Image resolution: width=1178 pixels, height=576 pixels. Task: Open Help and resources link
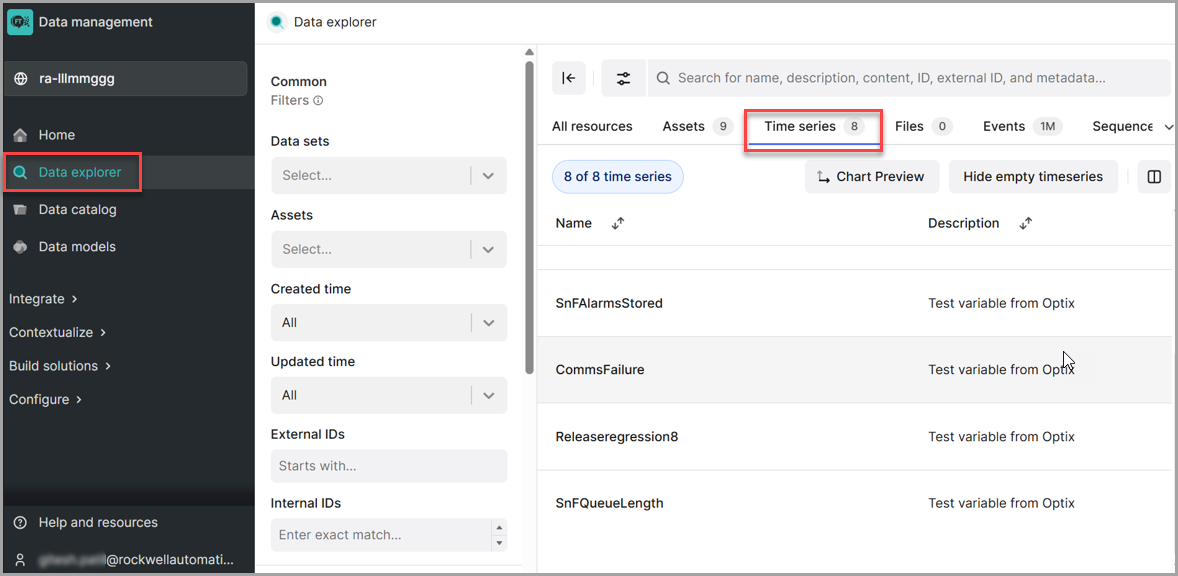(x=98, y=523)
